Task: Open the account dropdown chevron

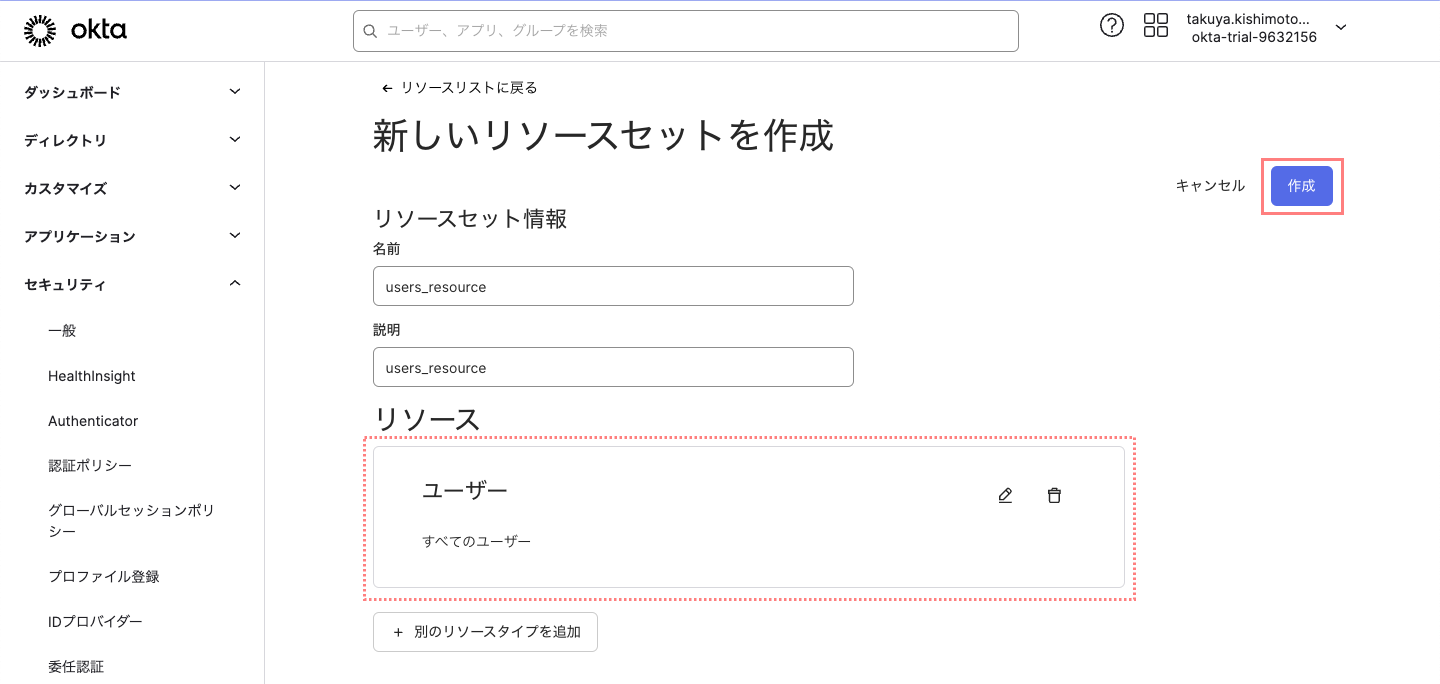Action: click(x=1341, y=28)
